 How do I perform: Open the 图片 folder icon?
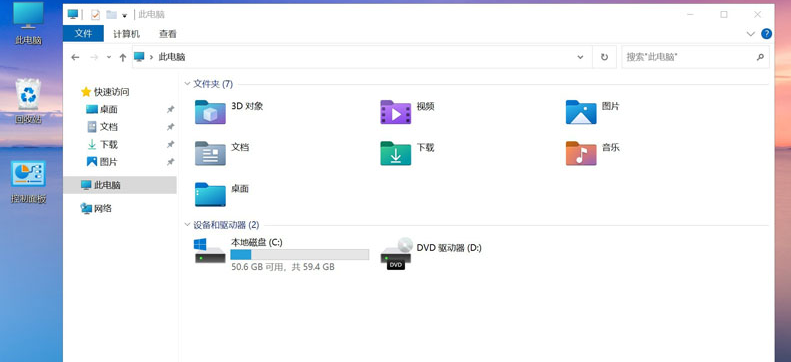pyautogui.click(x=581, y=112)
